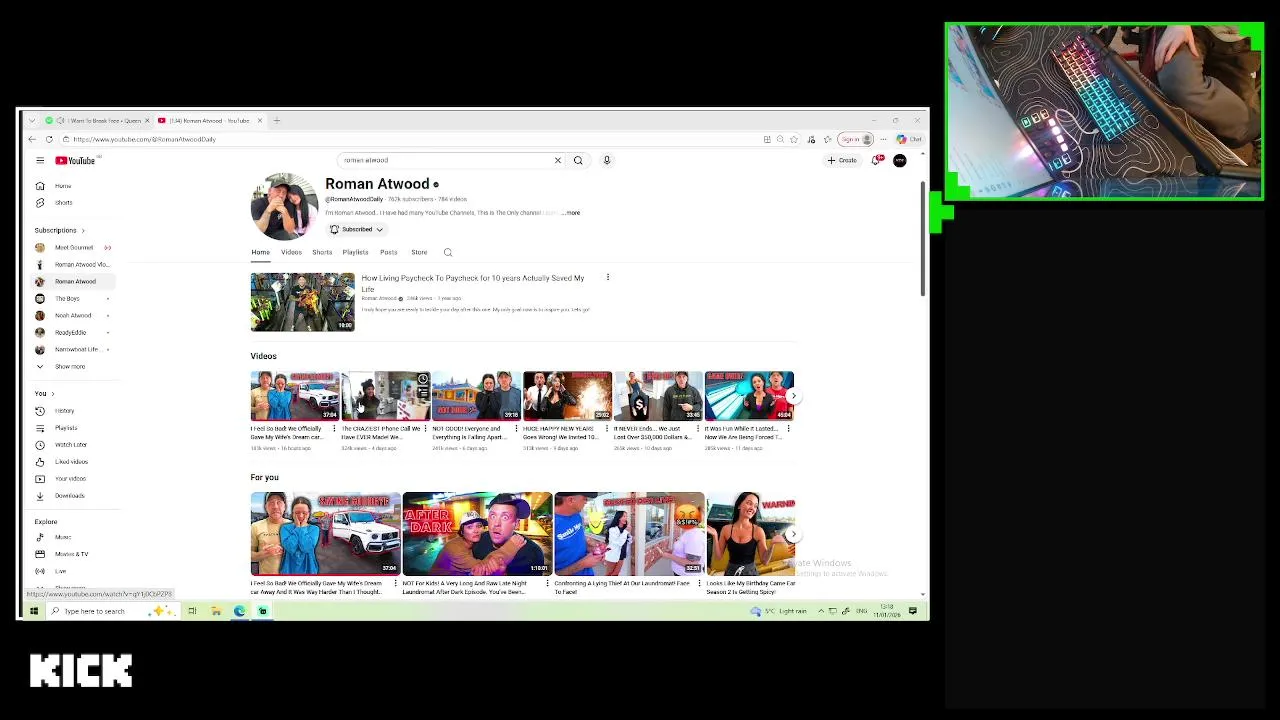The width and height of the screenshot is (1280, 720).
Task: Open a new browser tab
Action: [277, 120]
